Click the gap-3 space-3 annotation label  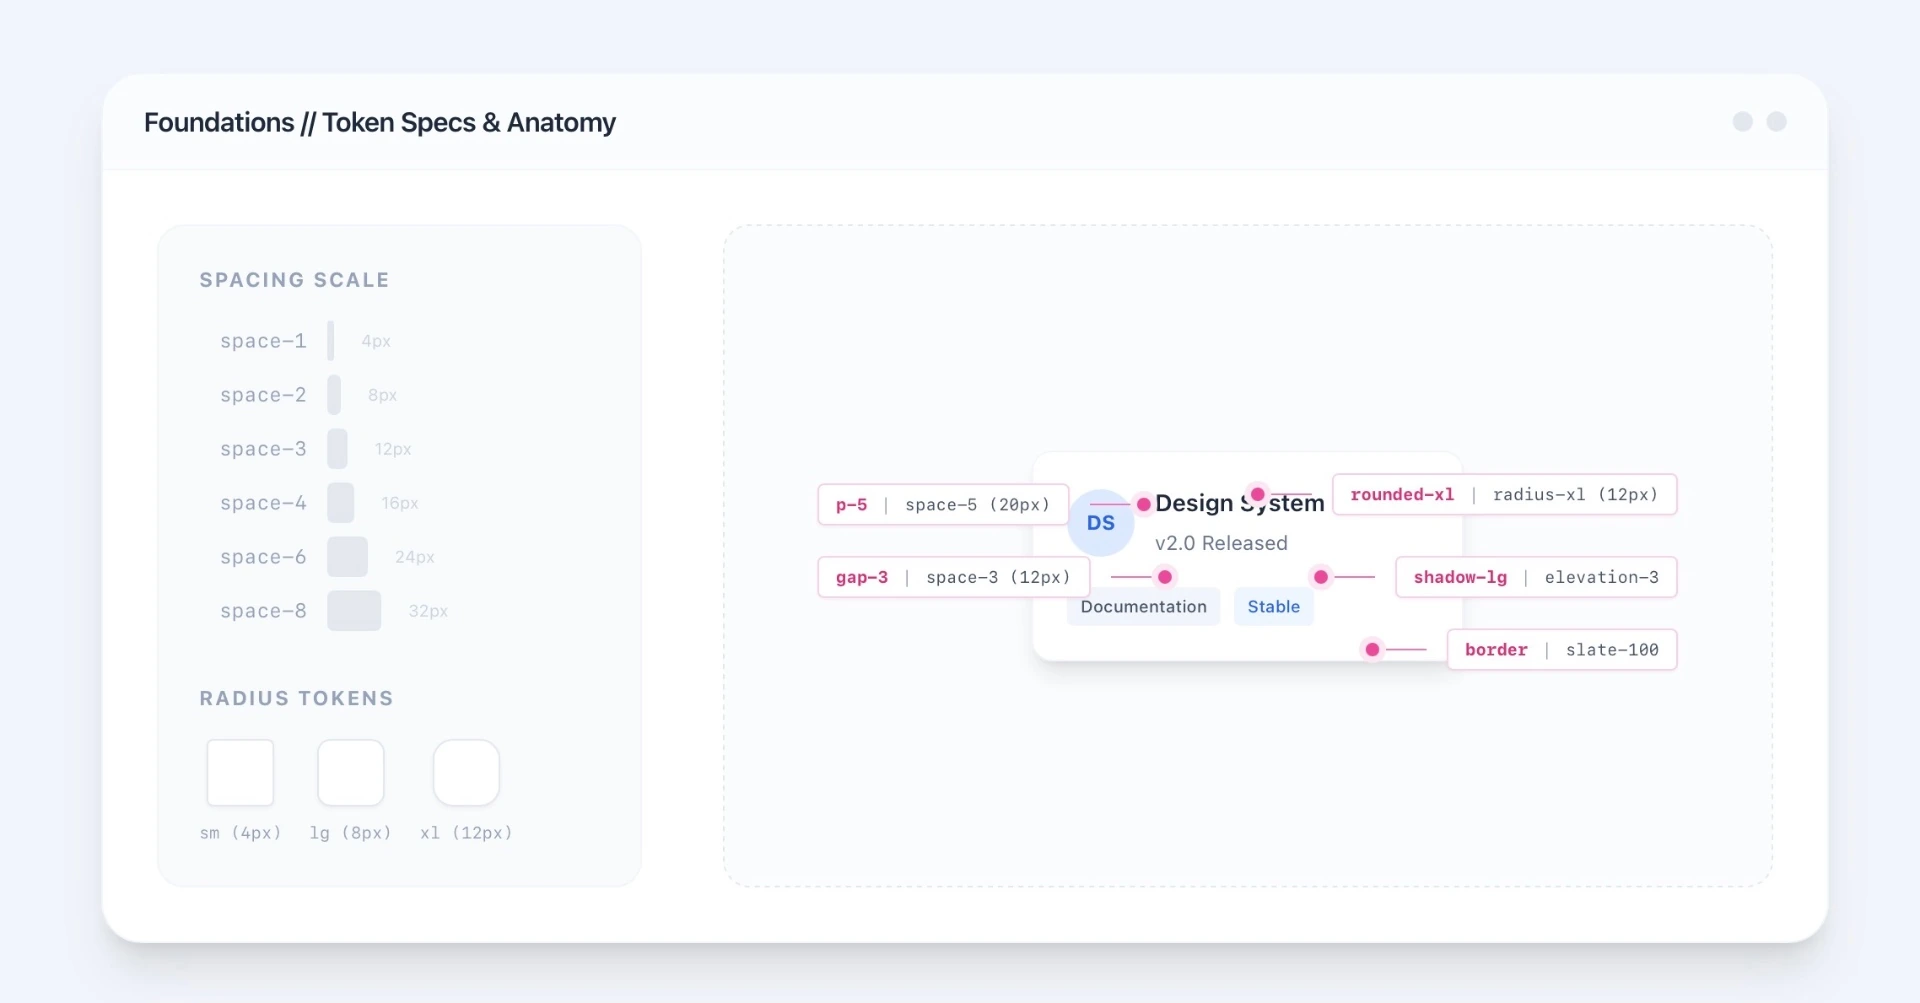coord(953,577)
